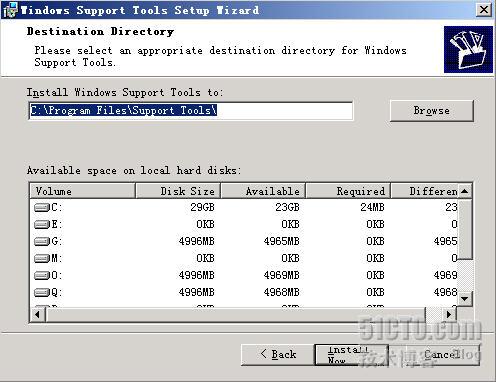Click the O: drive icon
Viewport: 496px width, 382px height.
coord(42,275)
